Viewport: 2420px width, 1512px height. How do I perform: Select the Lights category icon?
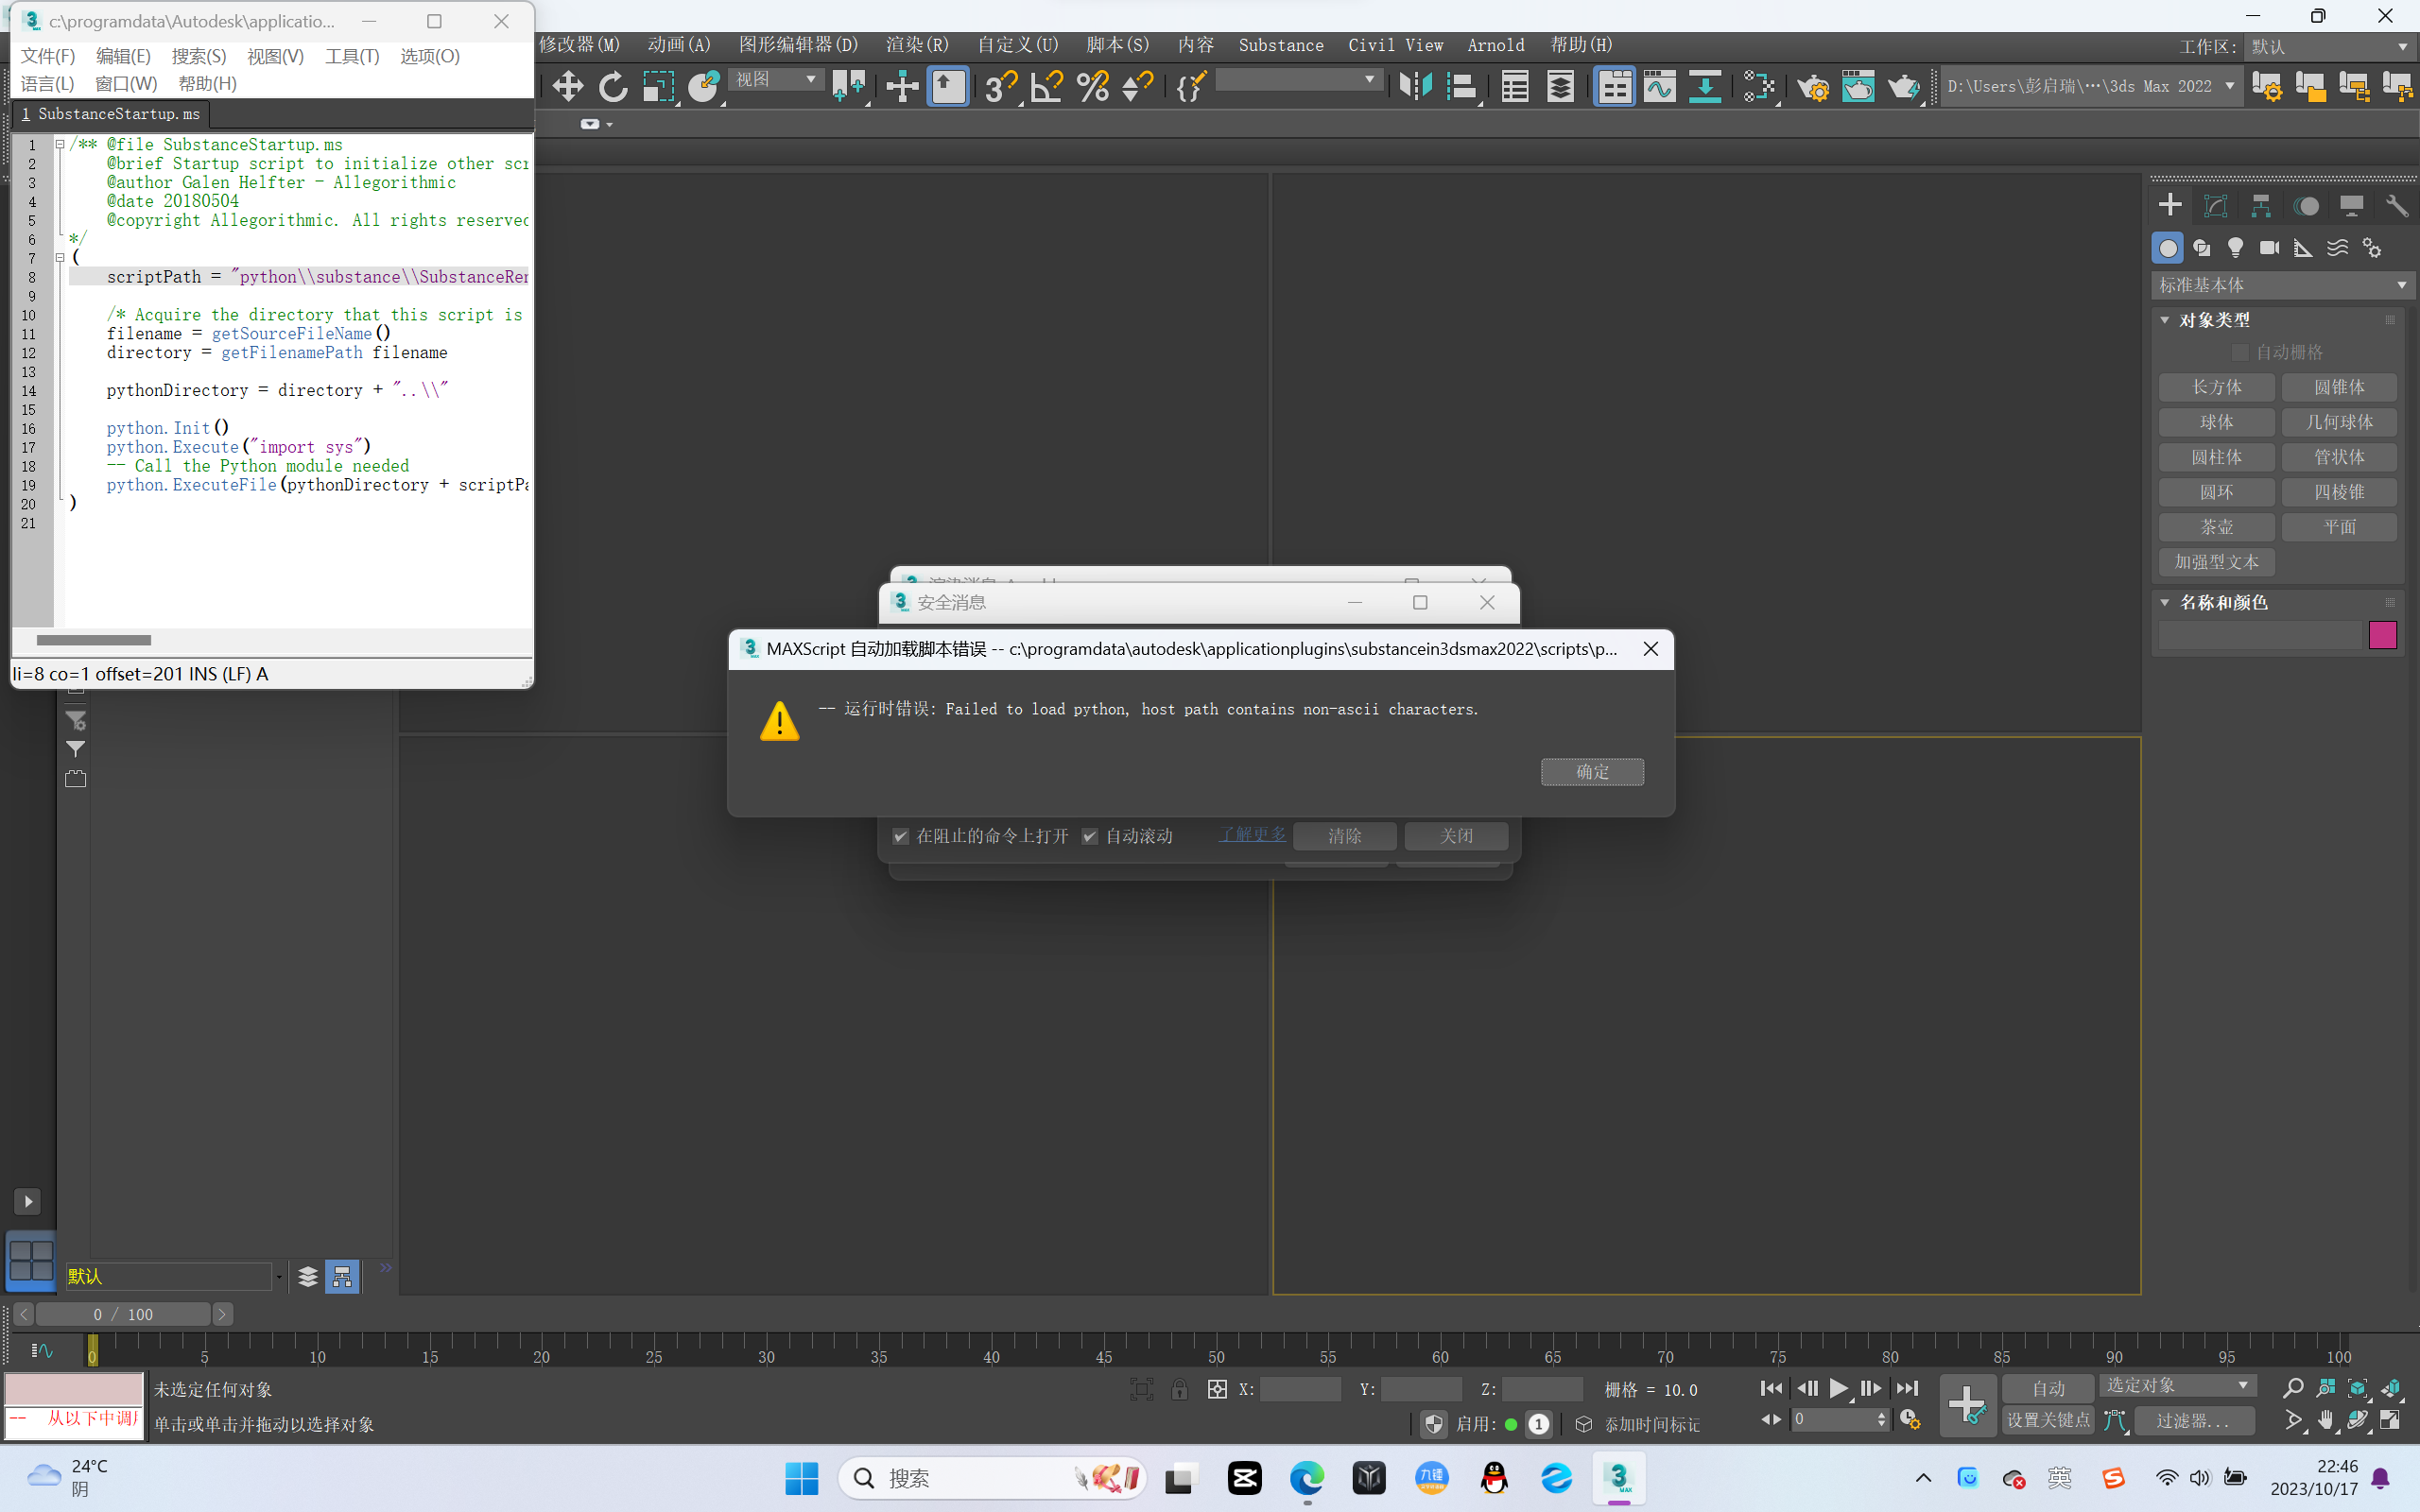click(2235, 248)
